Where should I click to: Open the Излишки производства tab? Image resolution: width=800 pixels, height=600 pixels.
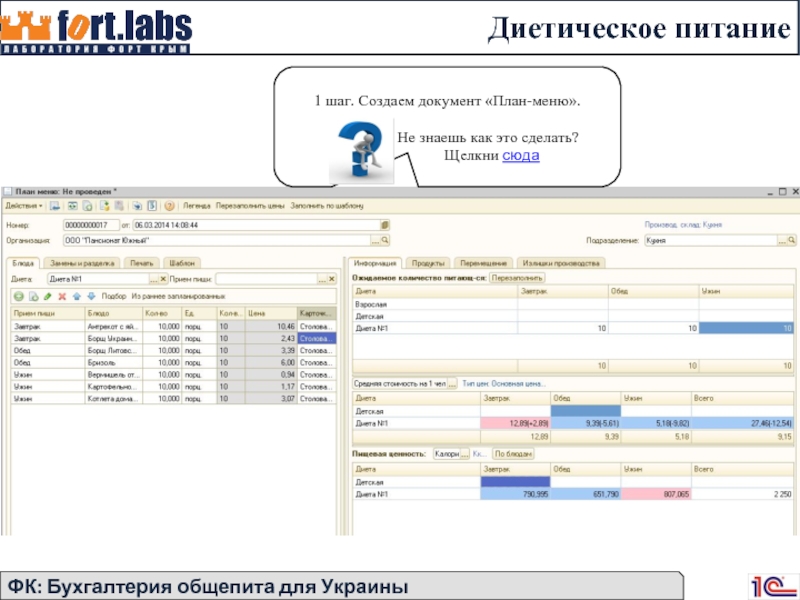[x=561, y=263]
